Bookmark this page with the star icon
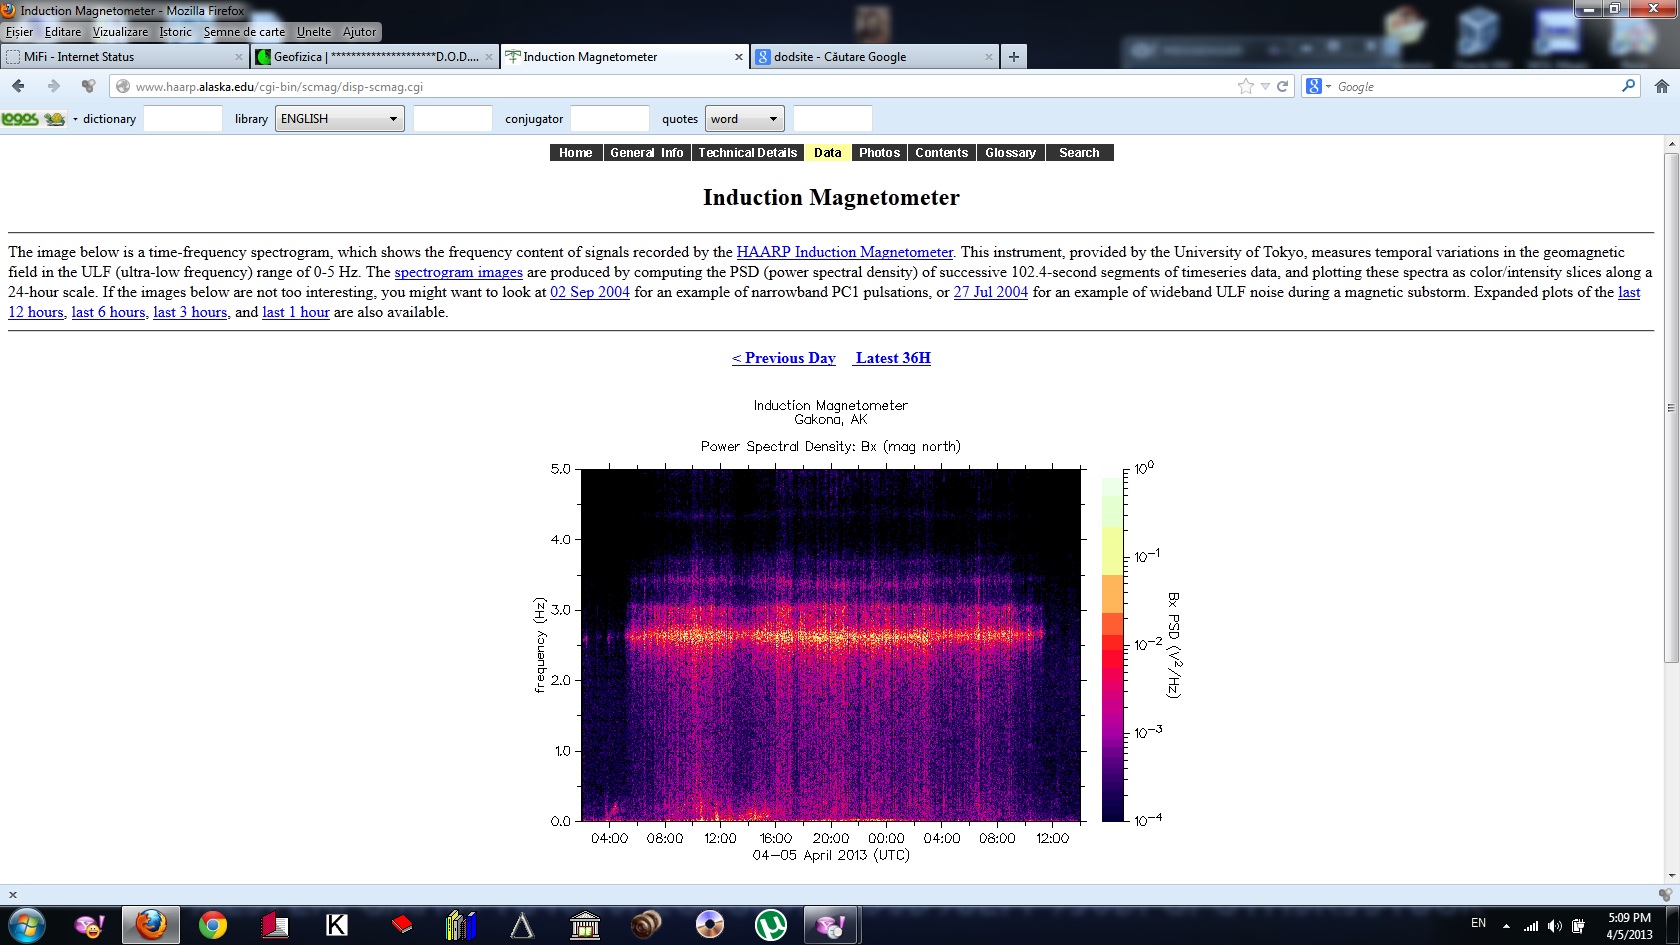The image size is (1680, 945). (1246, 86)
